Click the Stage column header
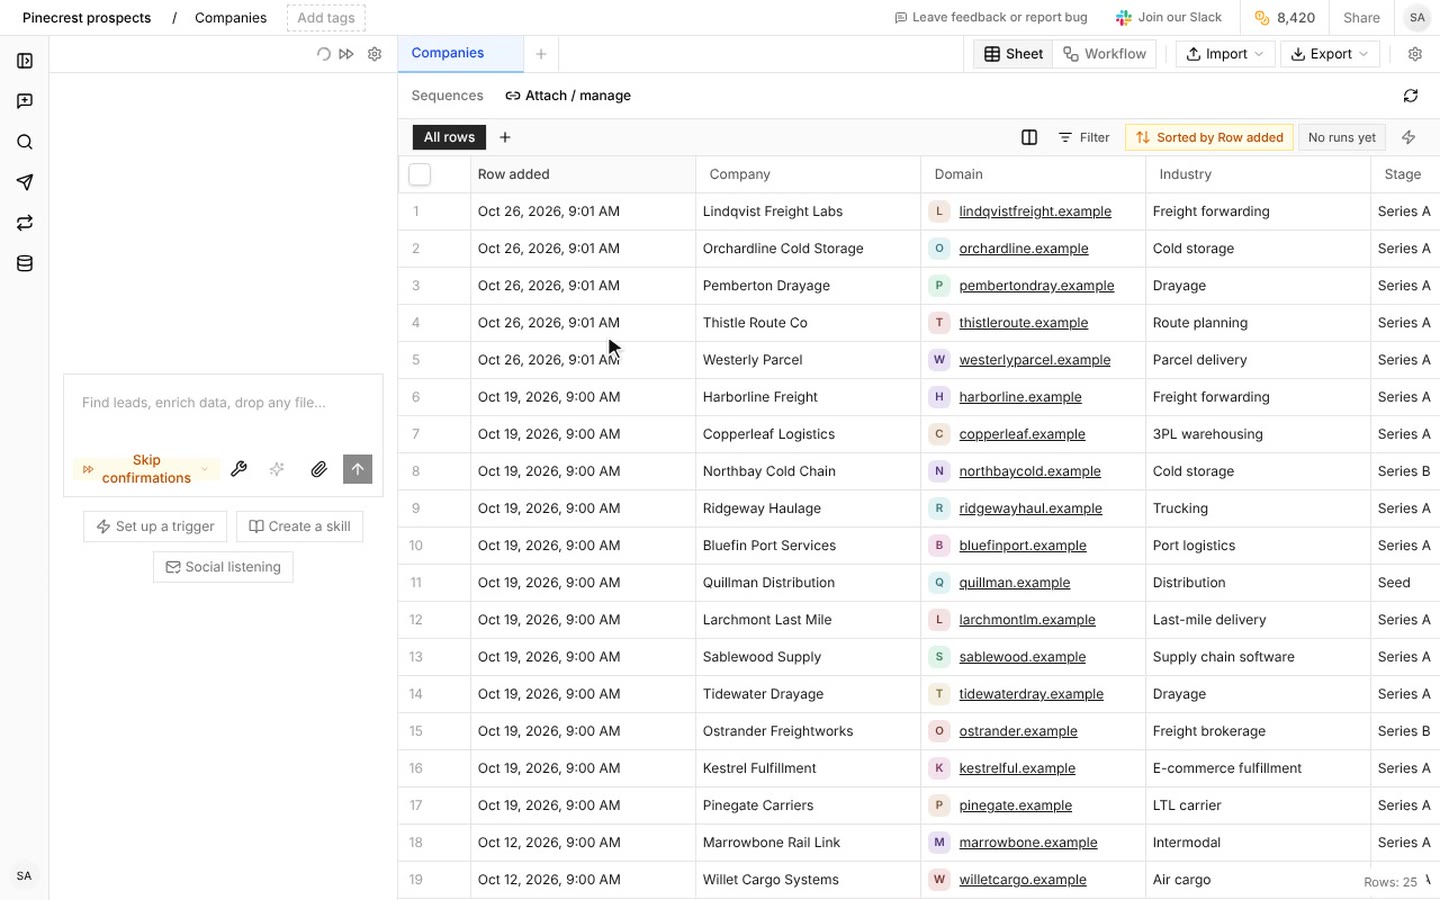The width and height of the screenshot is (1440, 900). tap(1405, 174)
